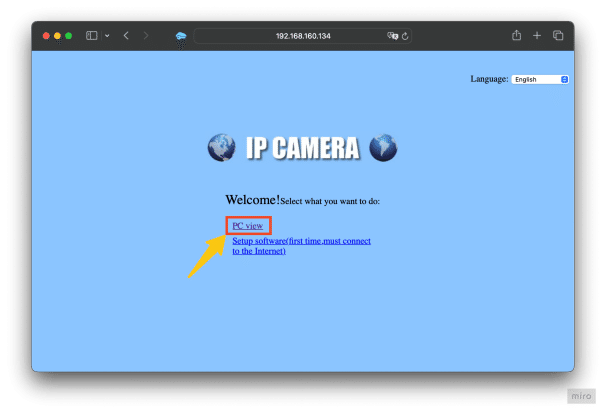This screenshot has width=605, height=413.
Task: Click the IP CAMERA logo title
Action: 303,148
